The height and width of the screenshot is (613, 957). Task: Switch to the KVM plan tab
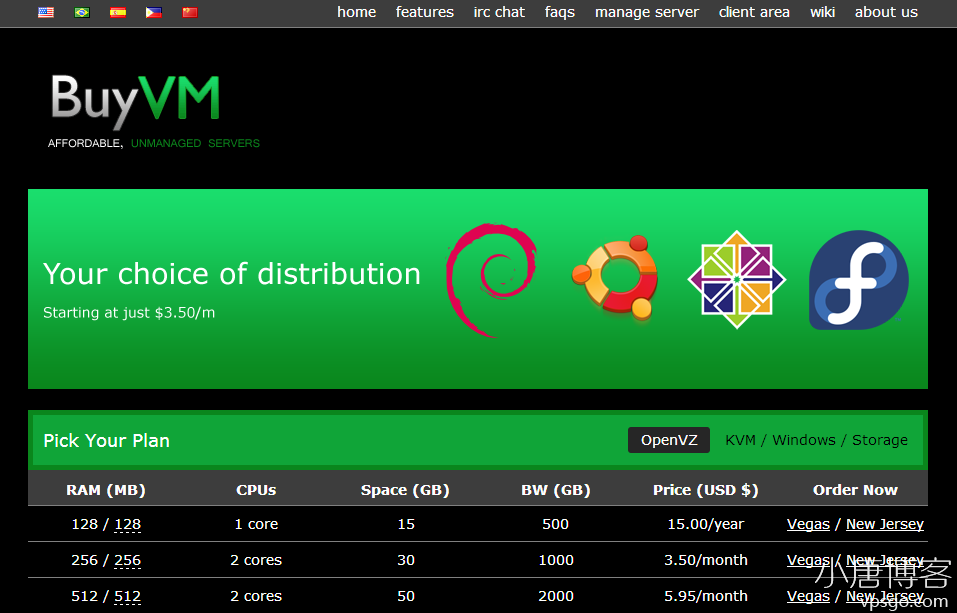tap(740, 440)
